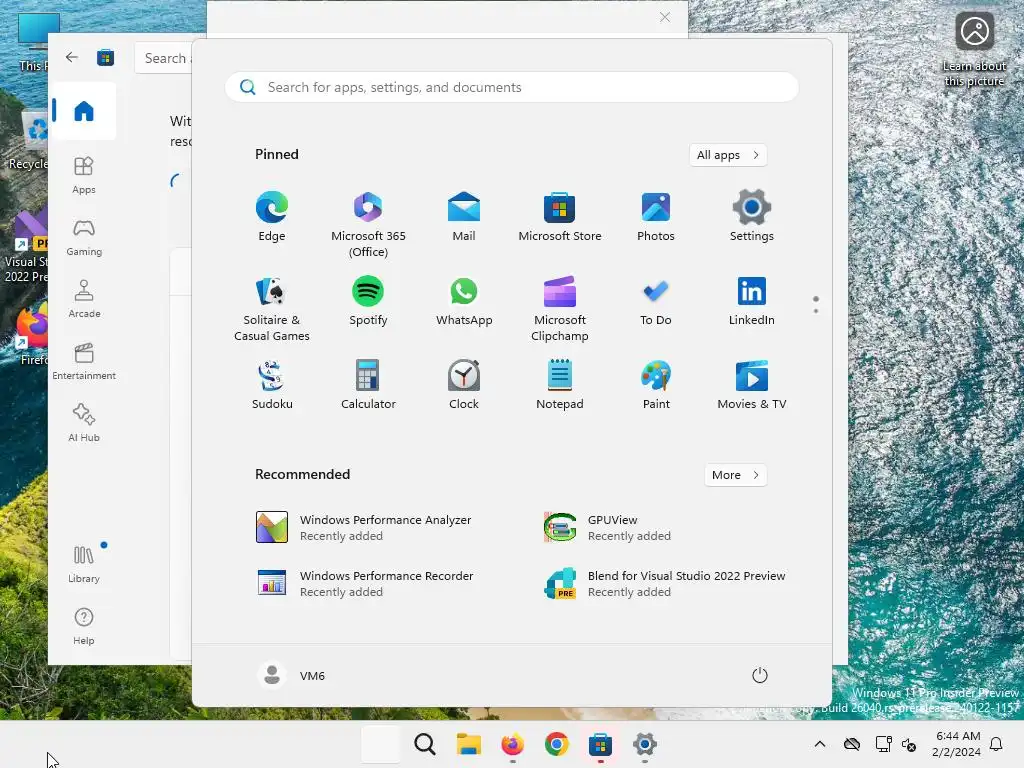1024x768 pixels.
Task: Open the Calculator app
Action: point(368,385)
